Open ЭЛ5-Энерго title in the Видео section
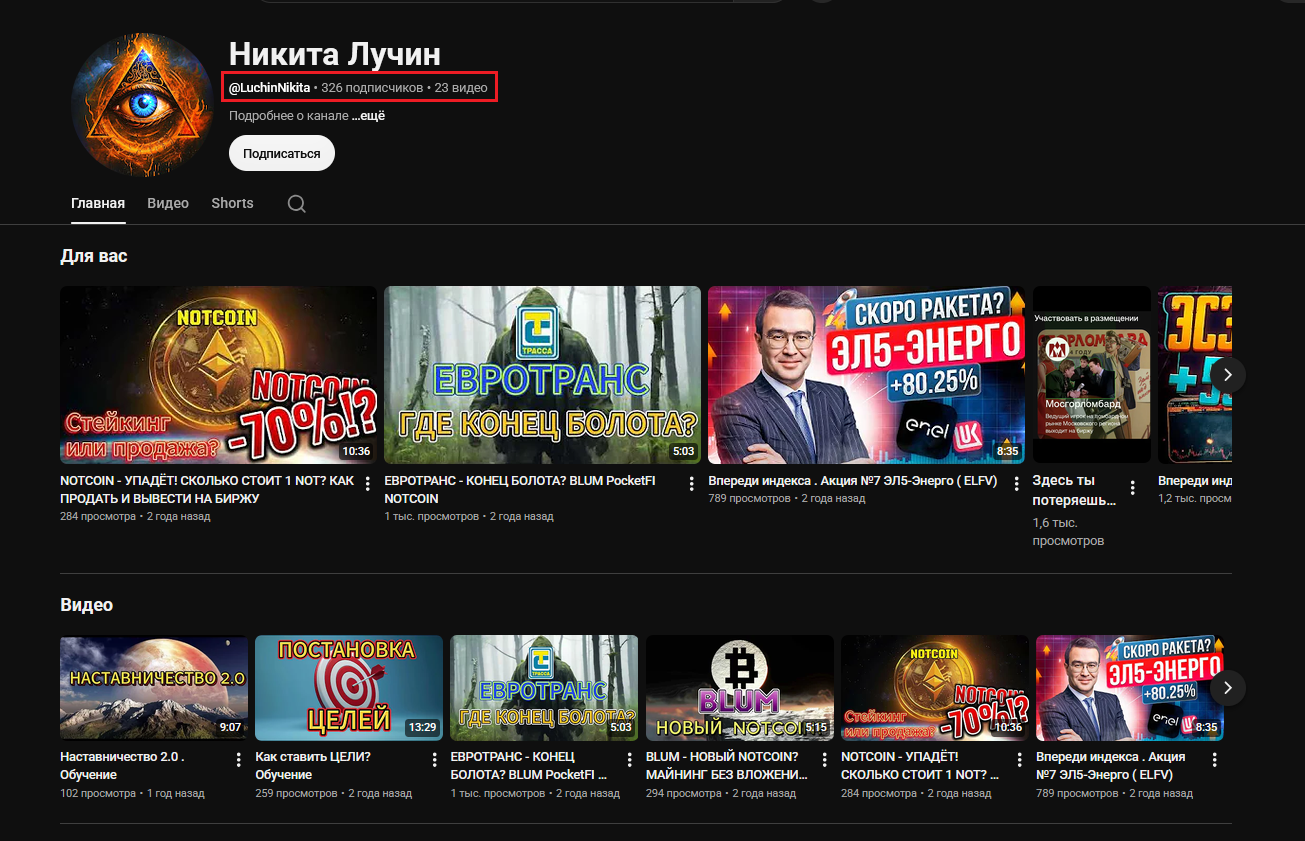This screenshot has height=841, width=1305. click(1111, 766)
